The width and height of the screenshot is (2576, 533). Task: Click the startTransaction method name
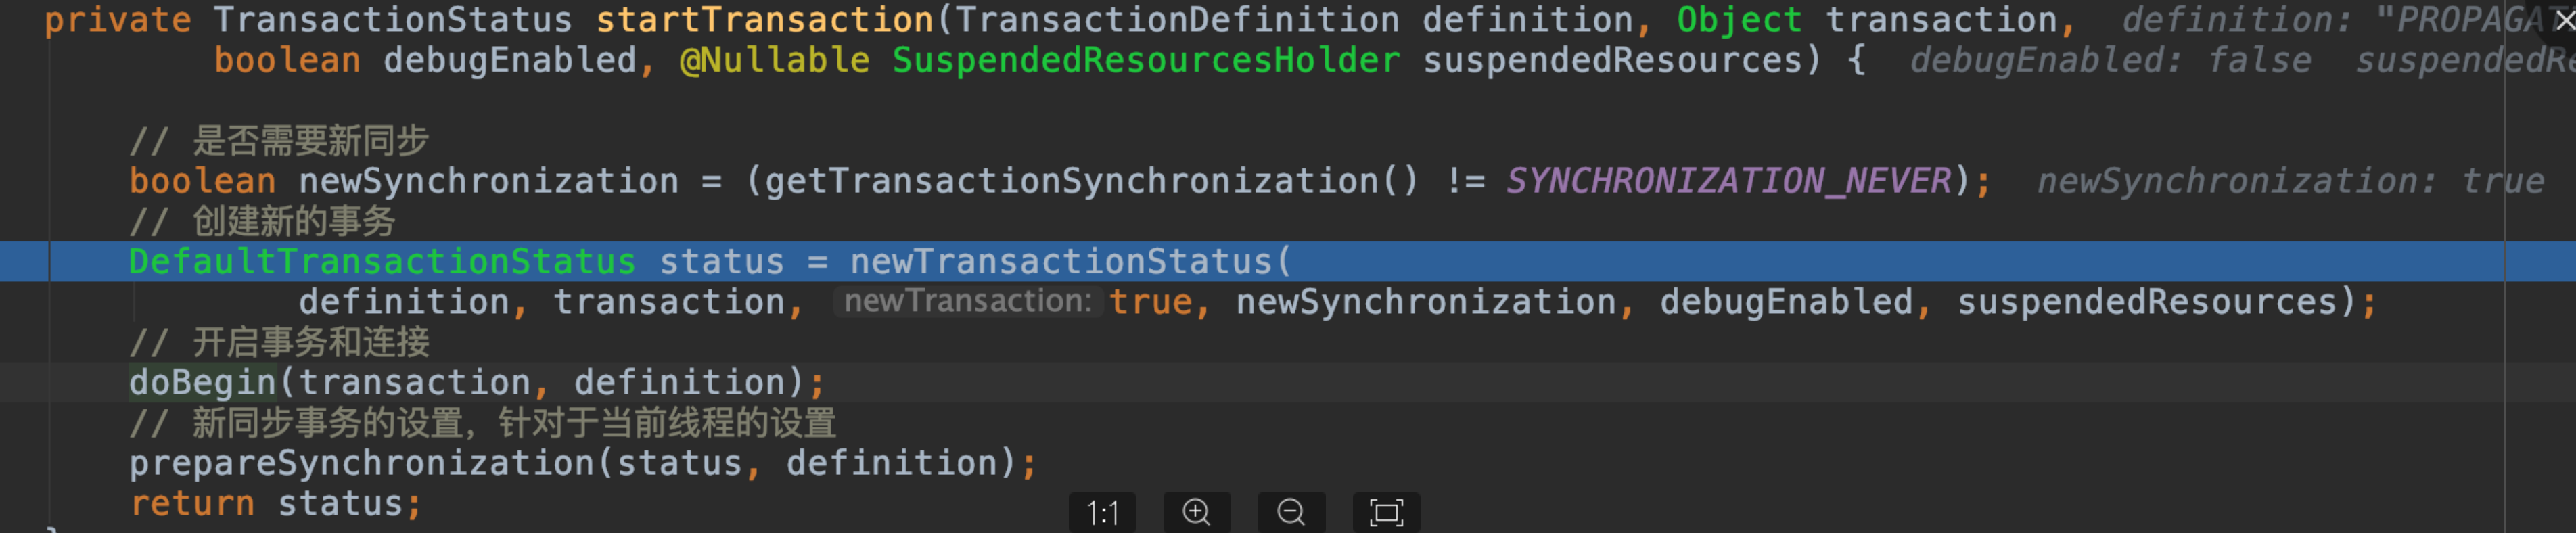click(x=764, y=20)
